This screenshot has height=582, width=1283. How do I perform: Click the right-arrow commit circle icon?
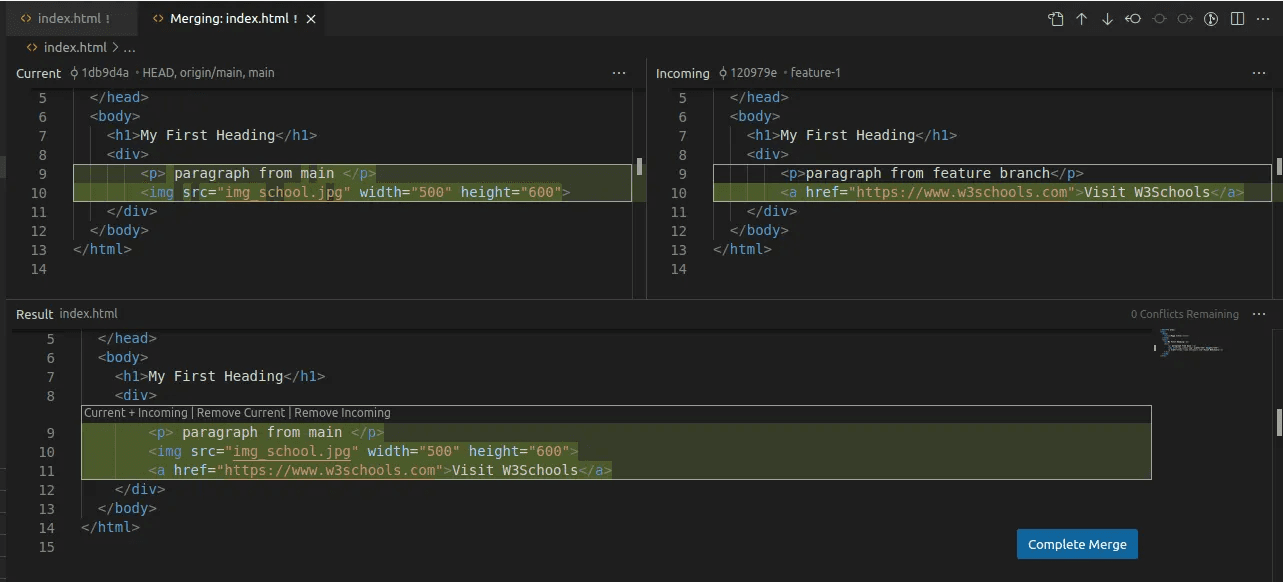point(1185,19)
